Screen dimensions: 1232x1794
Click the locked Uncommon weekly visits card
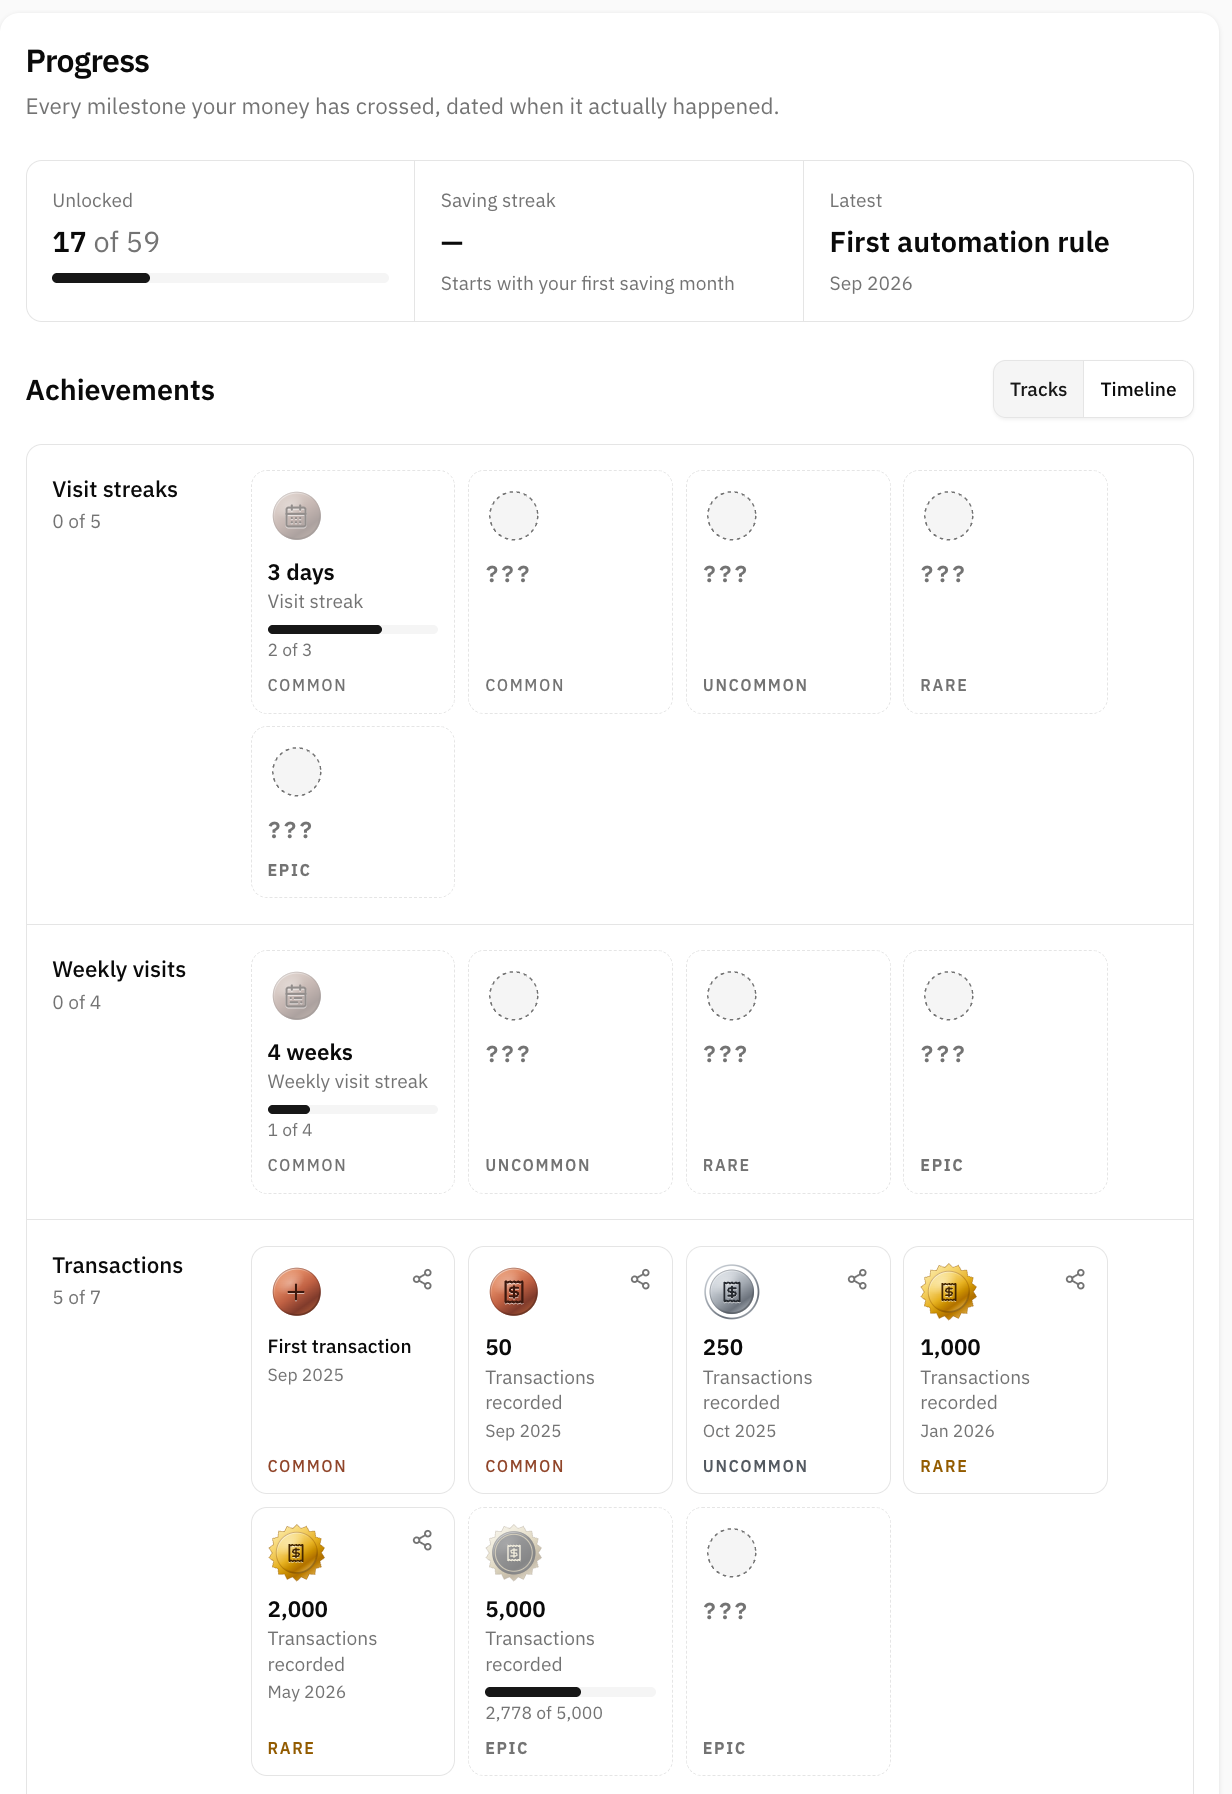(570, 1072)
